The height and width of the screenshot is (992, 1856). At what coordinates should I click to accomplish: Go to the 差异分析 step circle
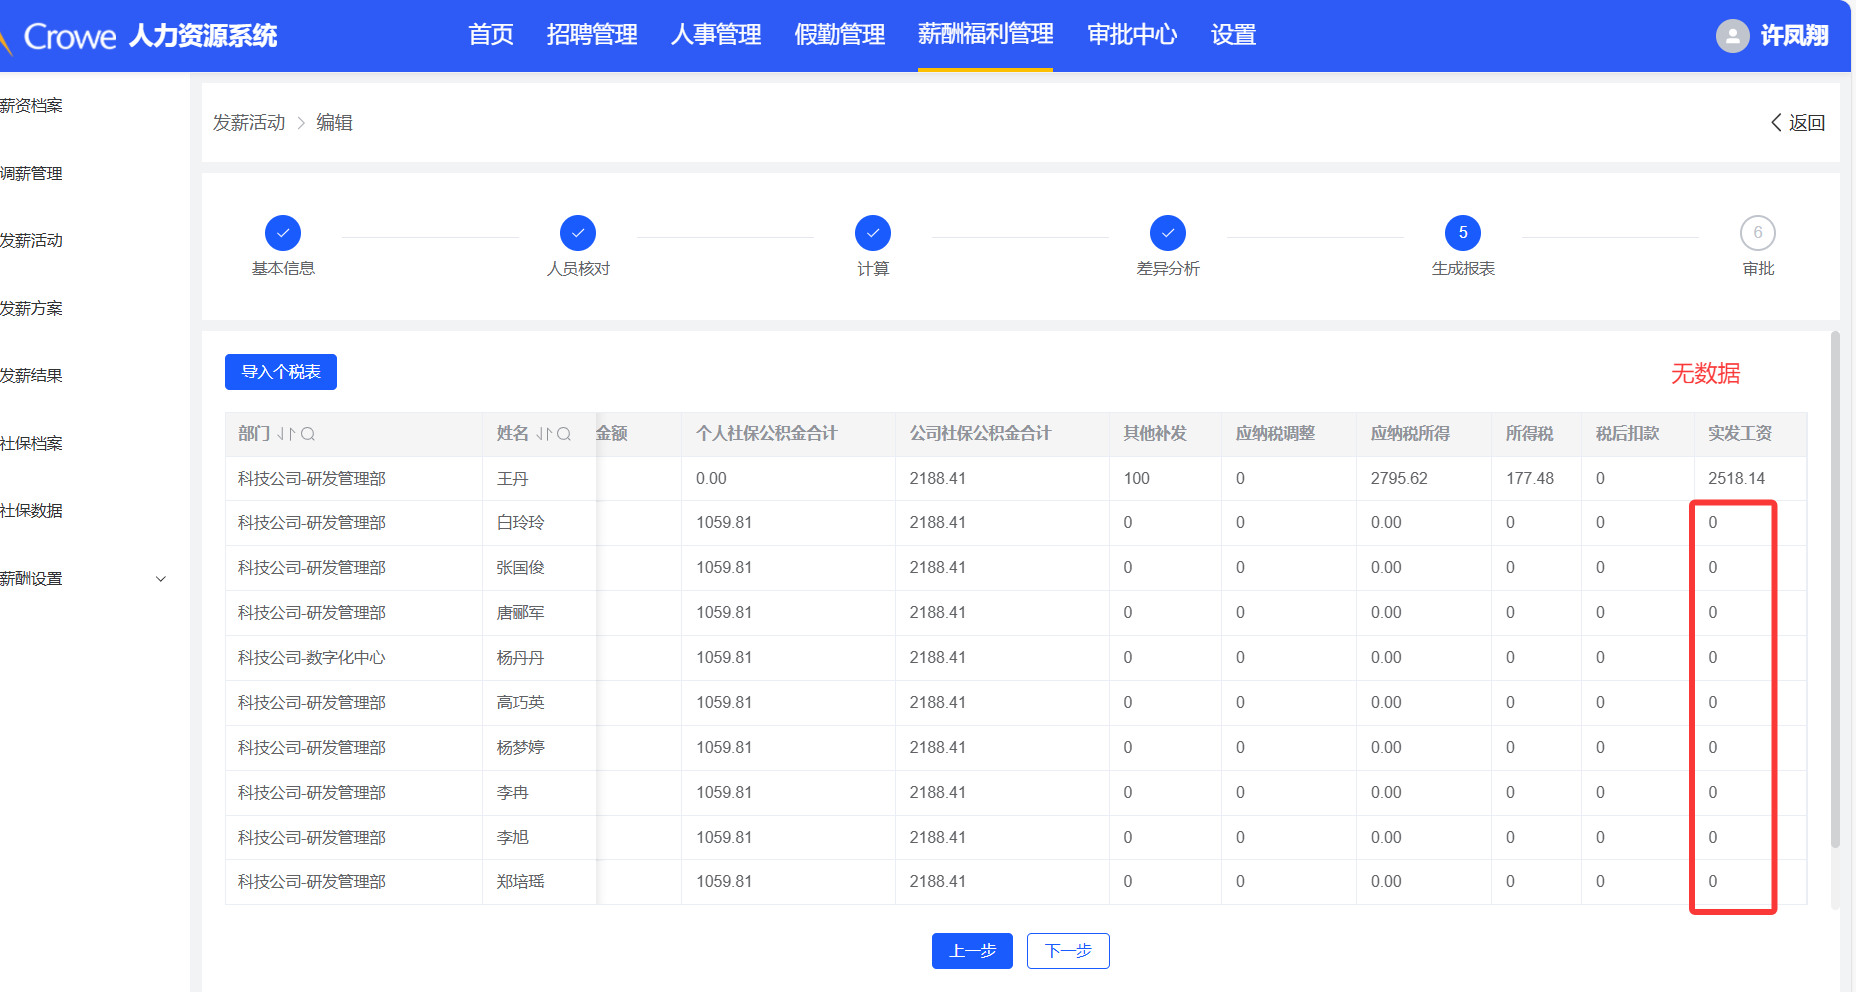(1168, 233)
